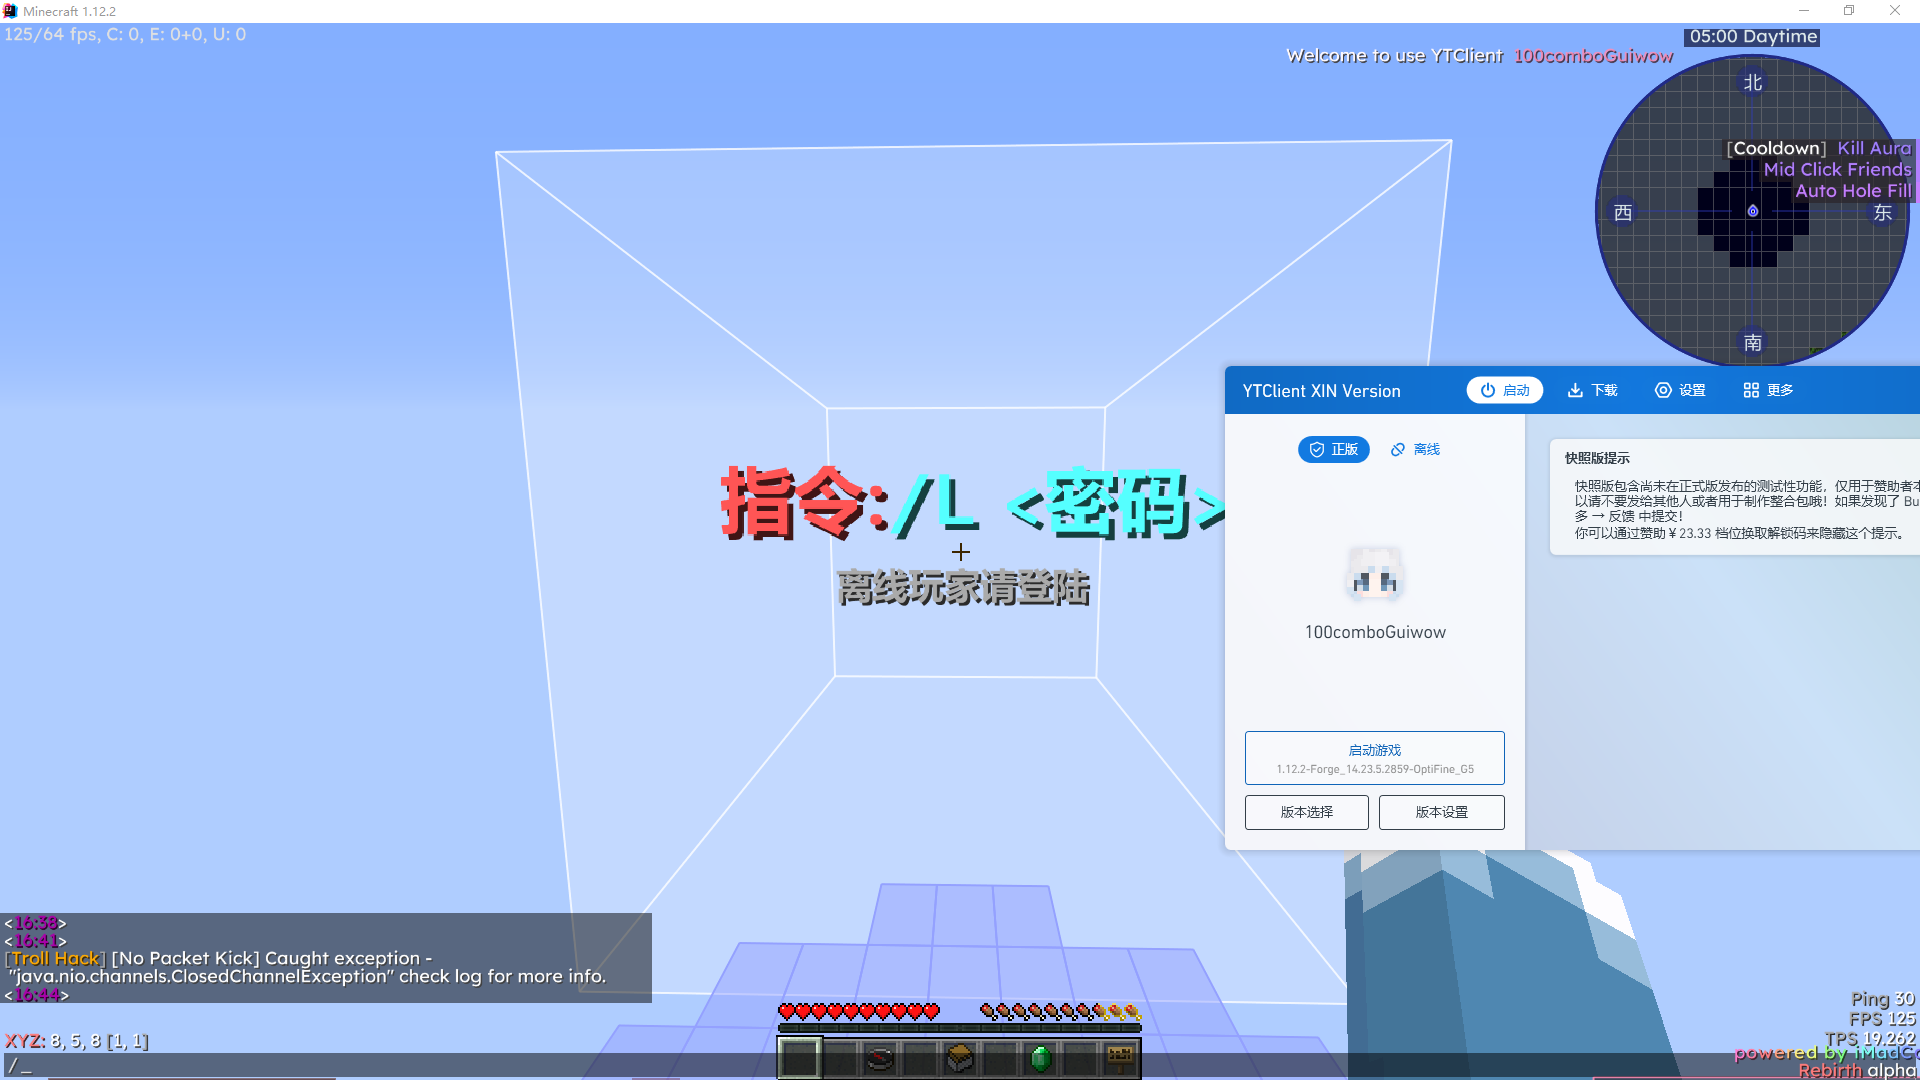Screen dimensions: 1920x1080
Task: Click the power icon on 启动 tab
Action: click(x=1488, y=390)
